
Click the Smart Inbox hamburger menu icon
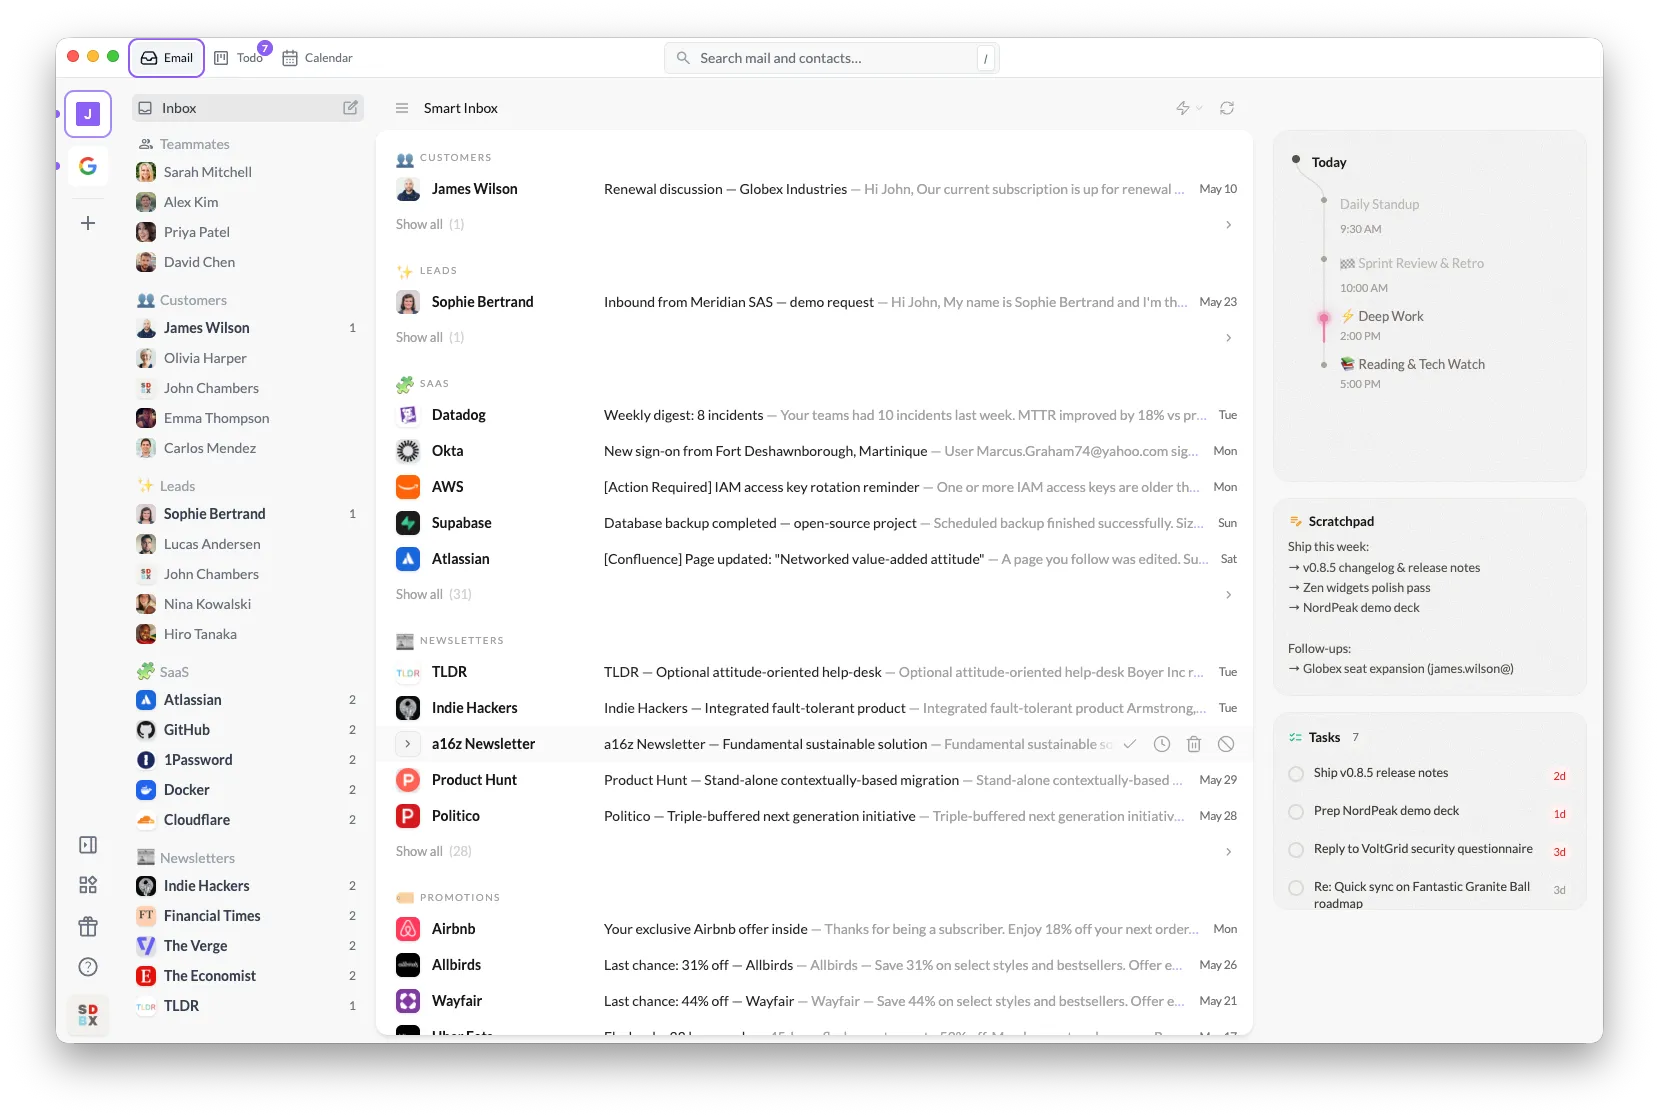[x=402, y=108]
